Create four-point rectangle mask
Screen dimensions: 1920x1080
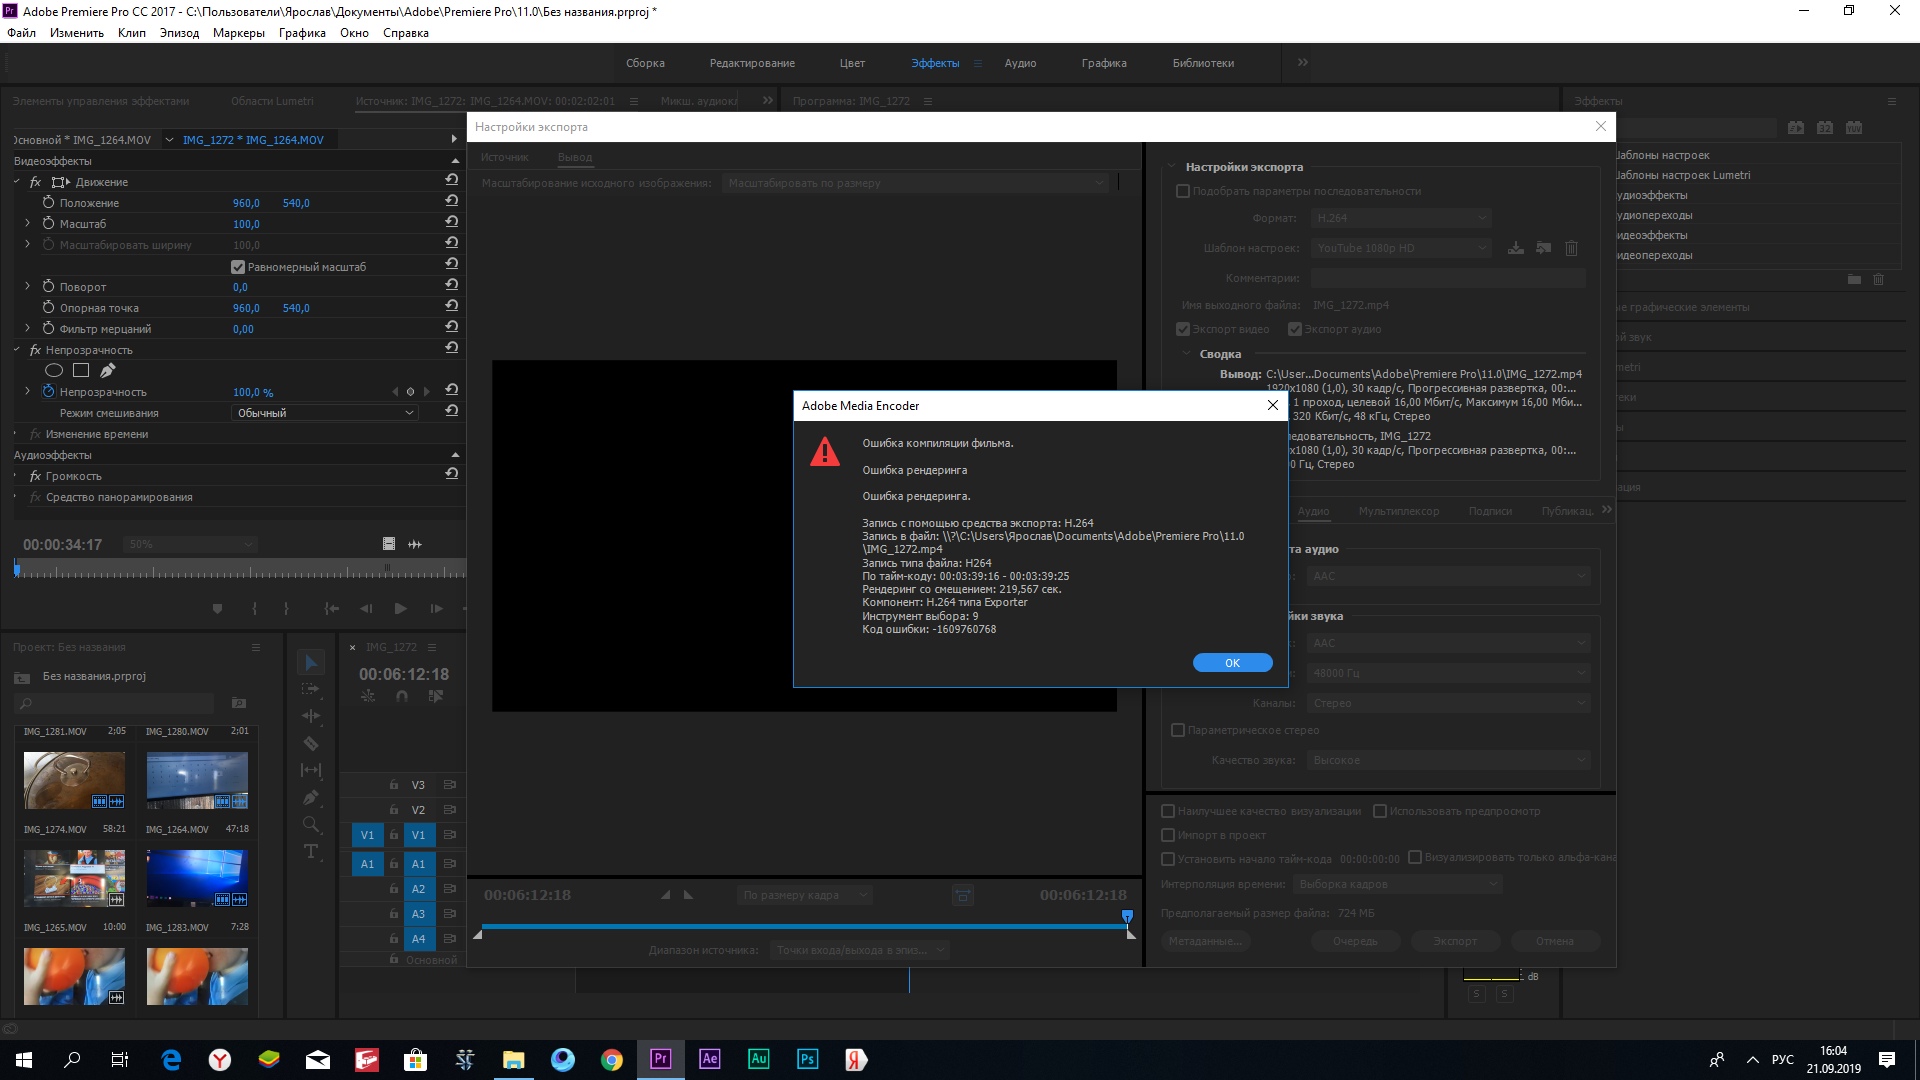point(81,370)
